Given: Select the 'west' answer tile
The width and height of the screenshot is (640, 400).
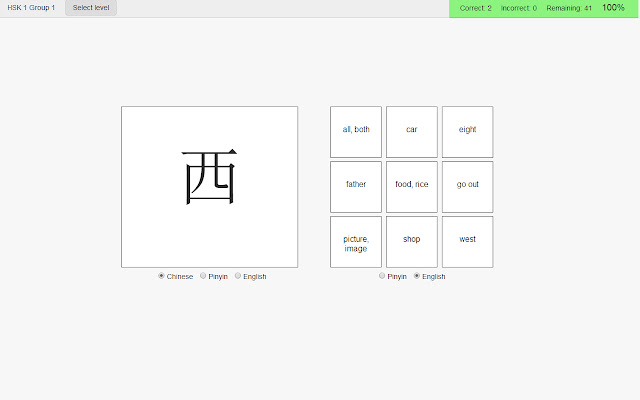Looking at the screenshot, I should point(467,242).
